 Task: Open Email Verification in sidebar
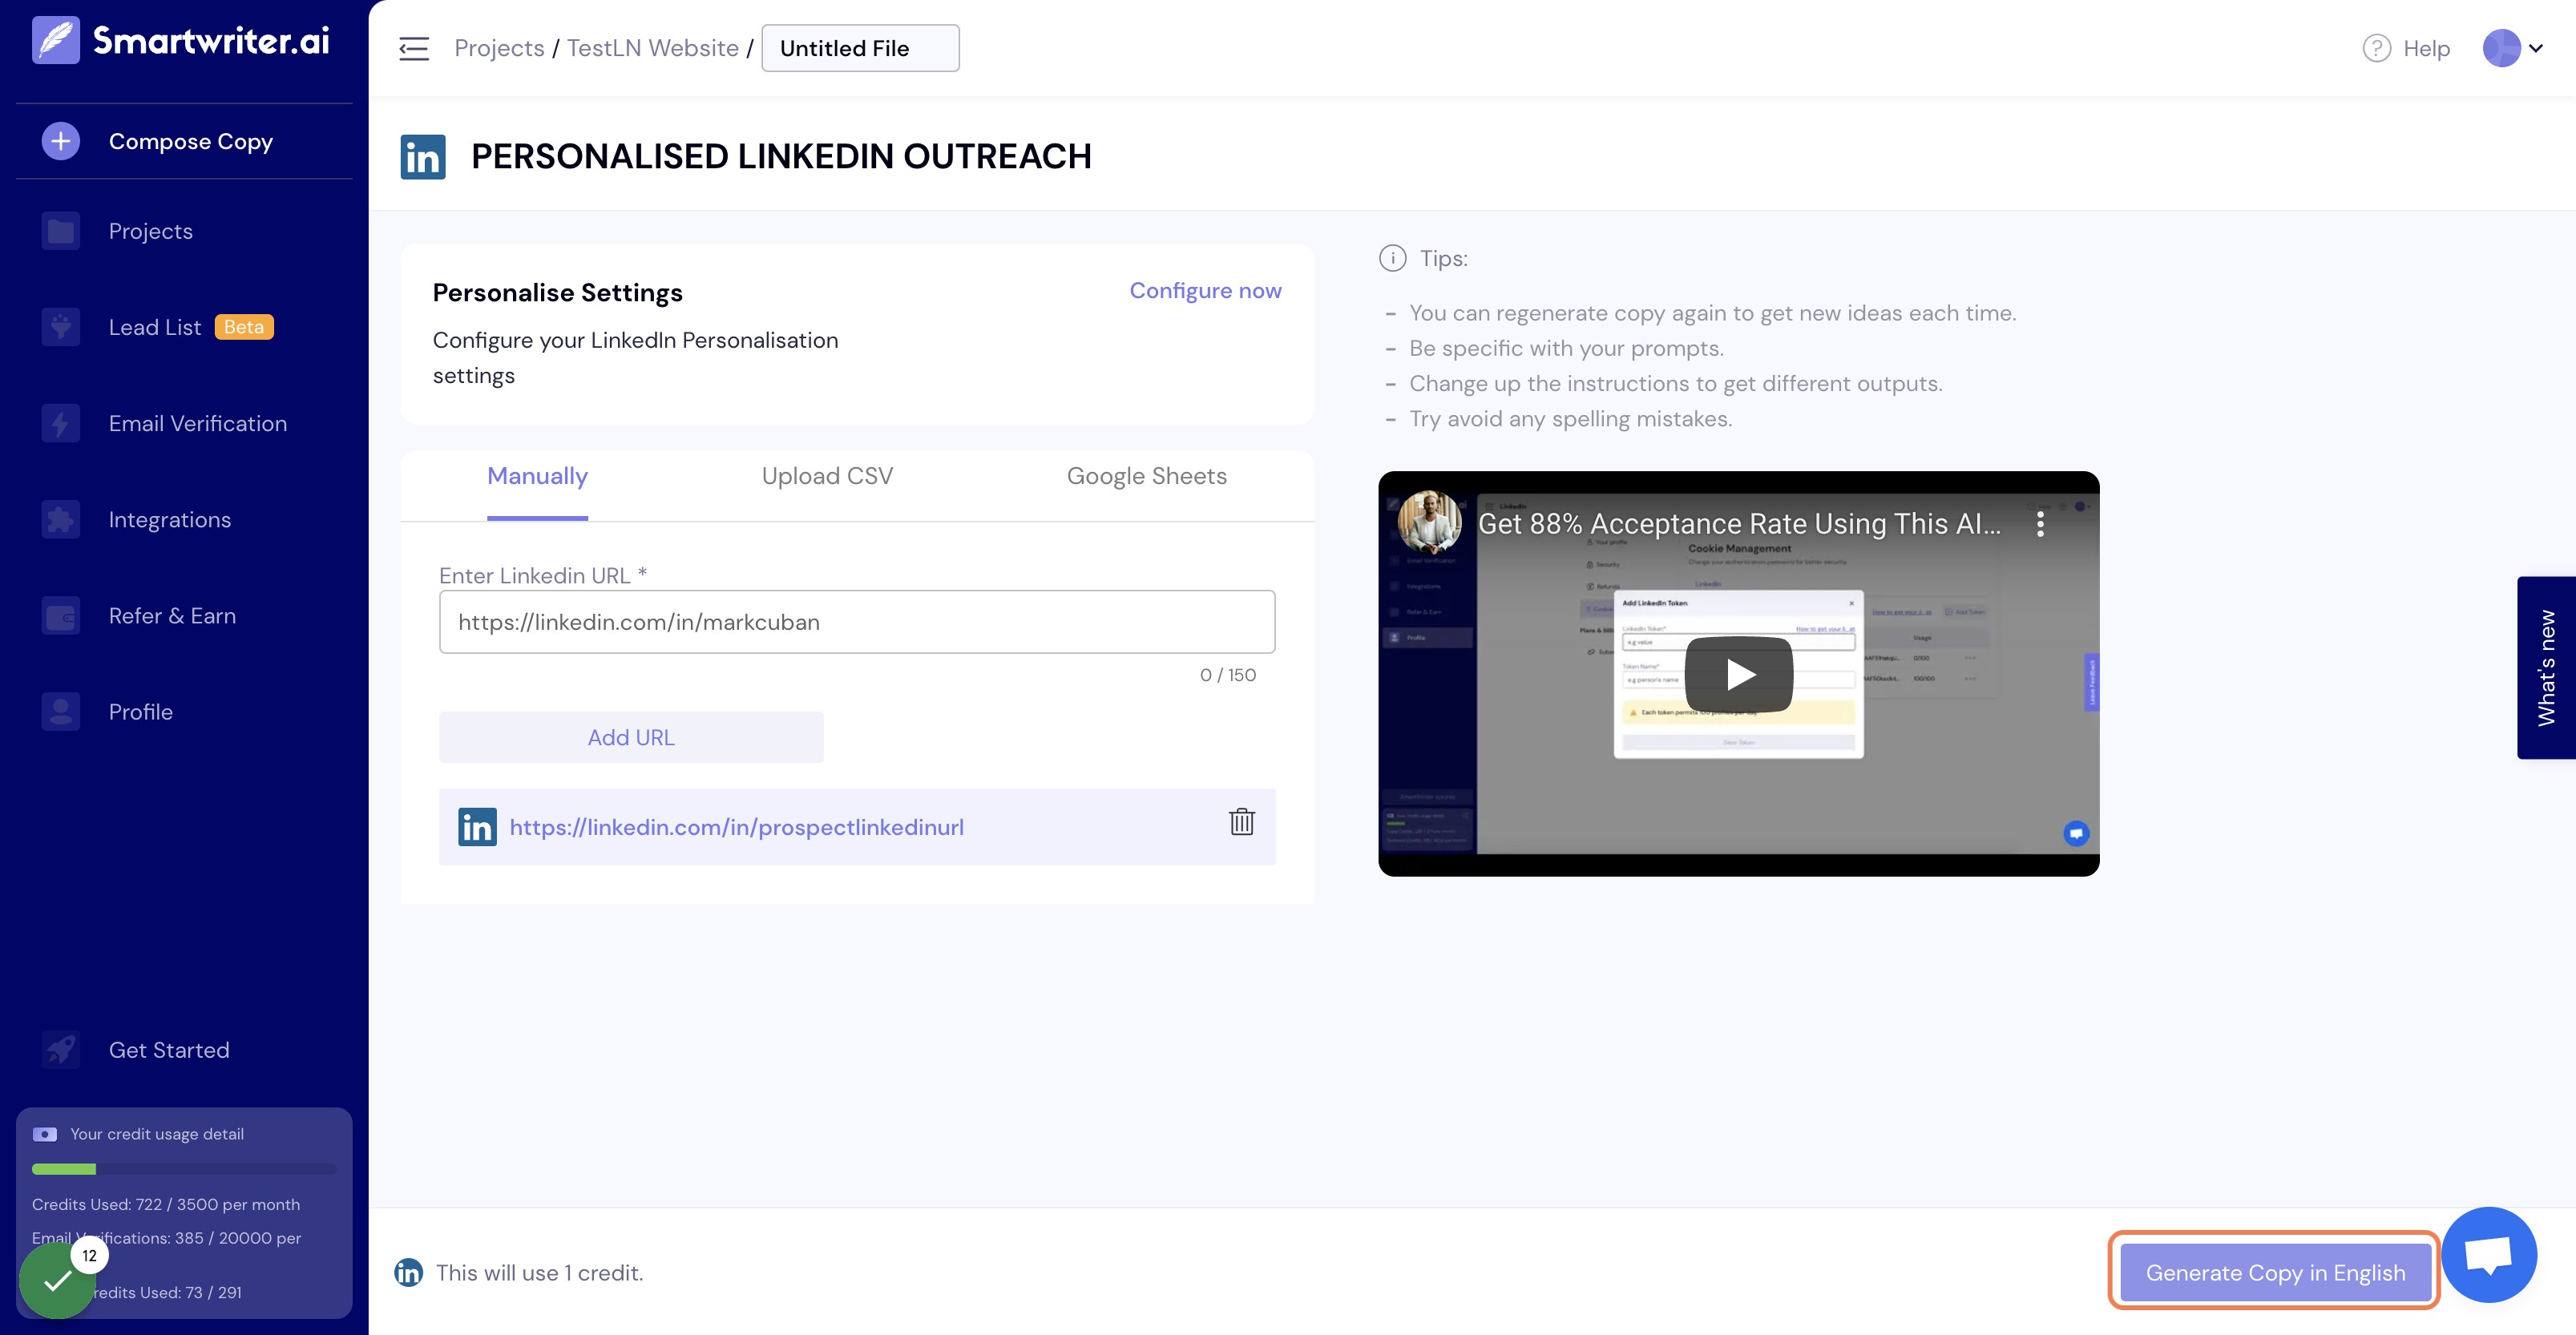(197, 423)
